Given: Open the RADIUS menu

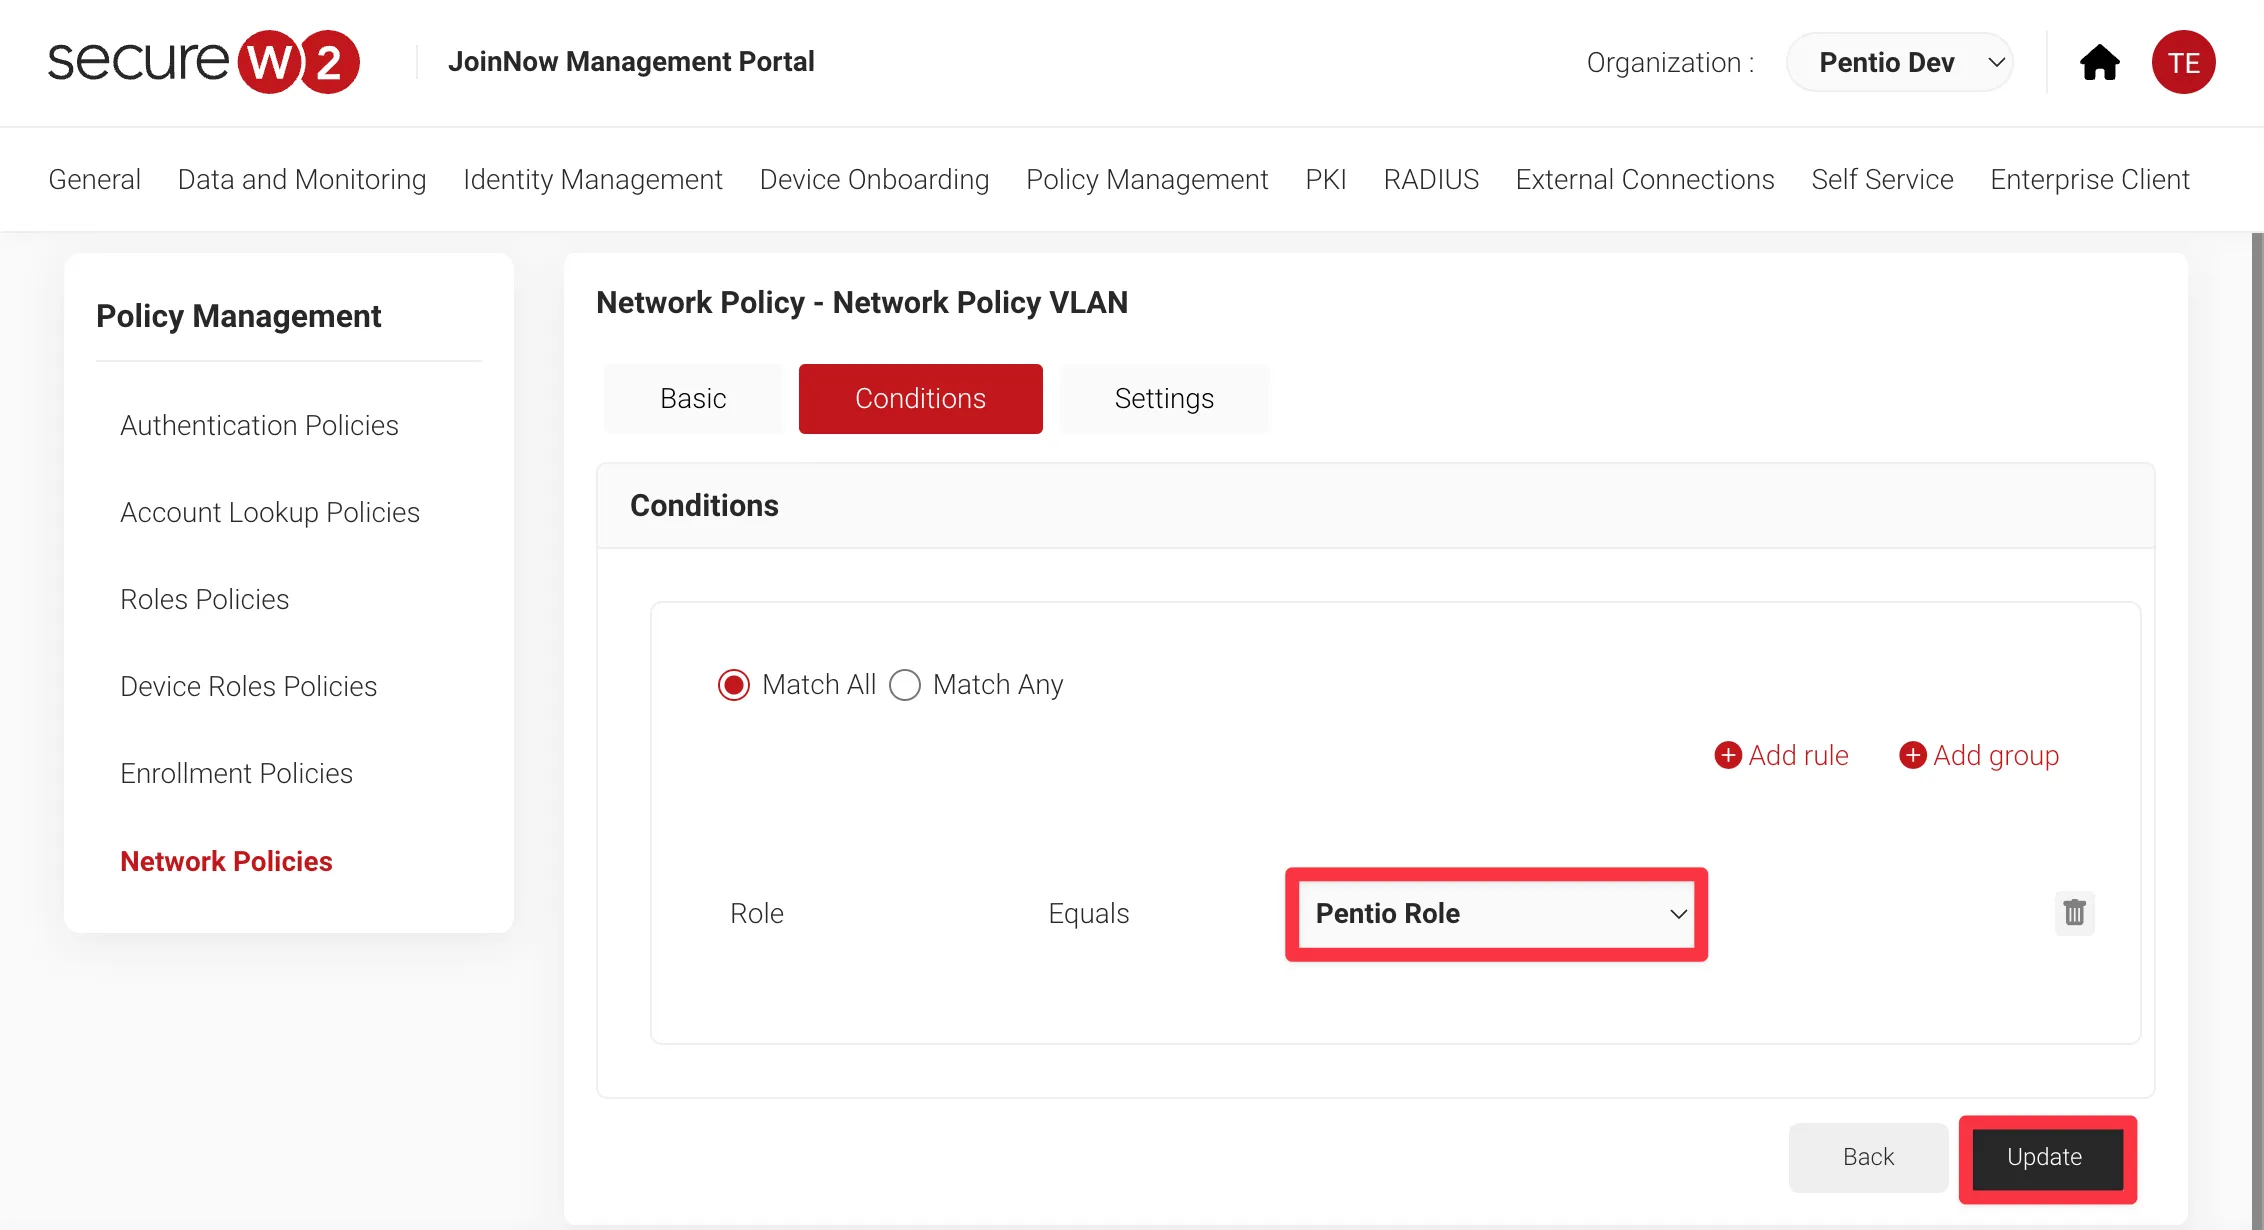Looking at the screenshot, I should (1431, 179).
